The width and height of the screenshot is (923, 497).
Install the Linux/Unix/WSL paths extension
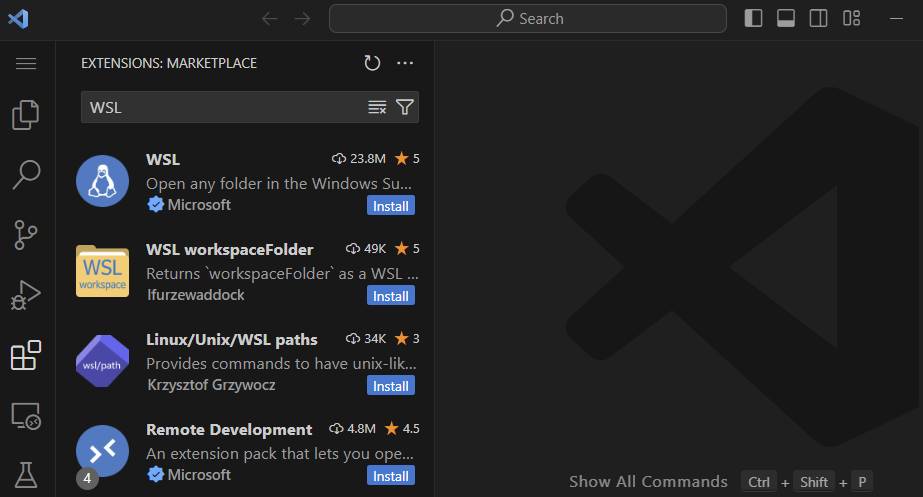click(391, 386)
